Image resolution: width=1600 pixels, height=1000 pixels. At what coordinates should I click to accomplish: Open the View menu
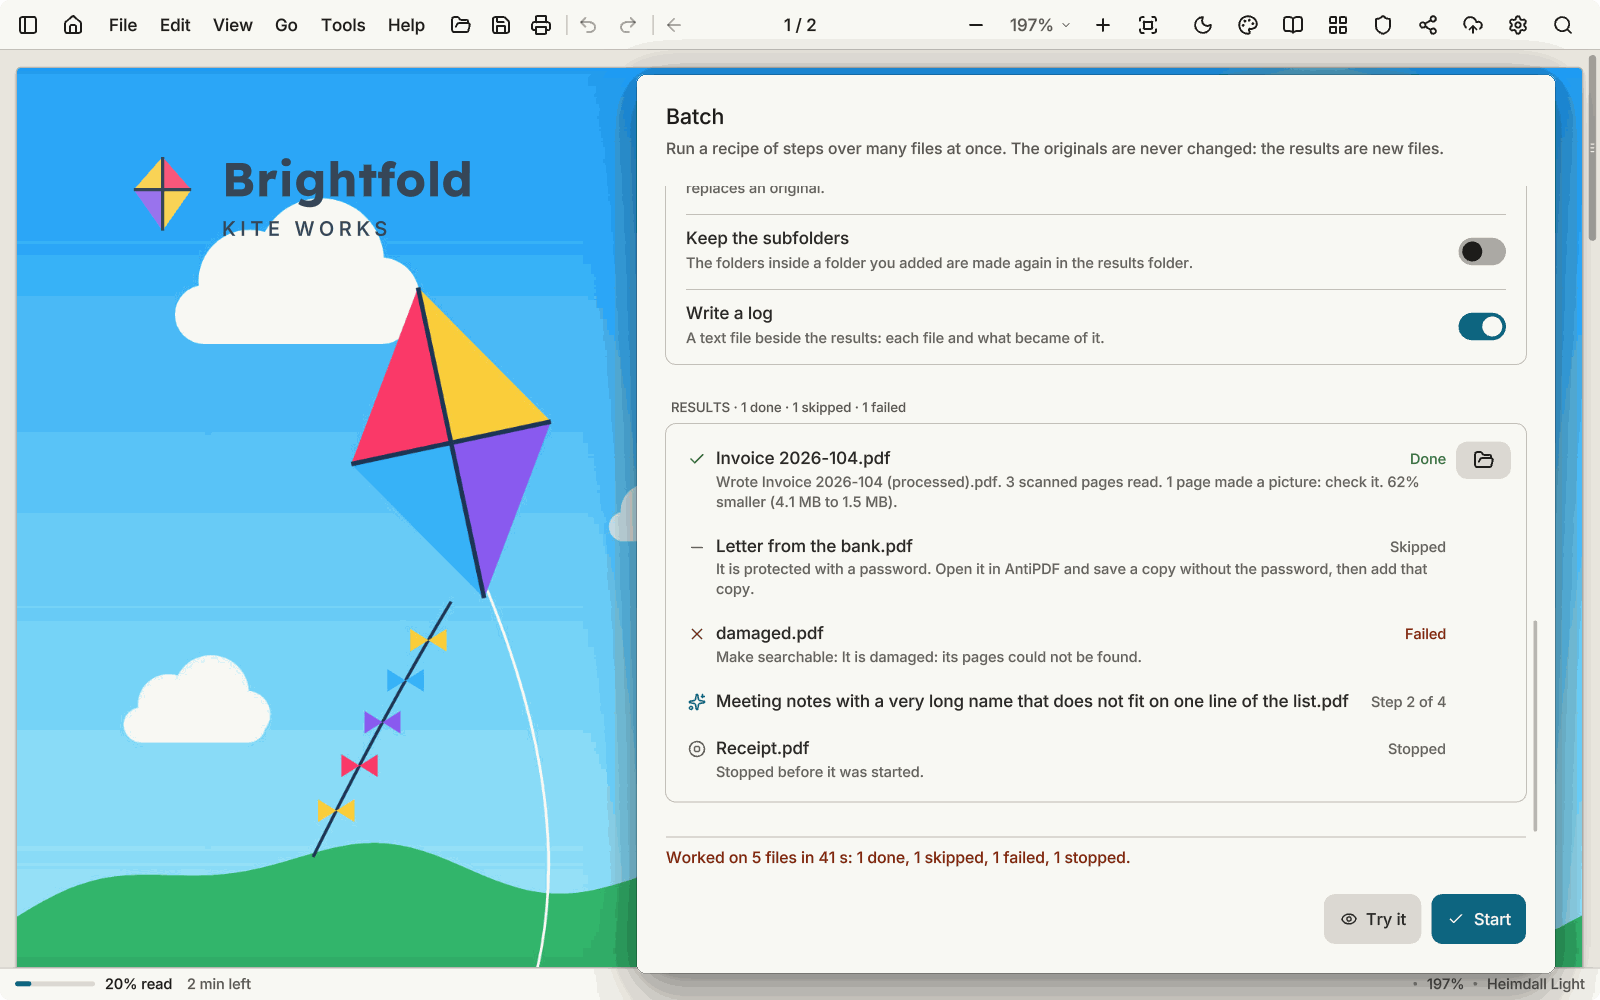(x=232, y=25)
